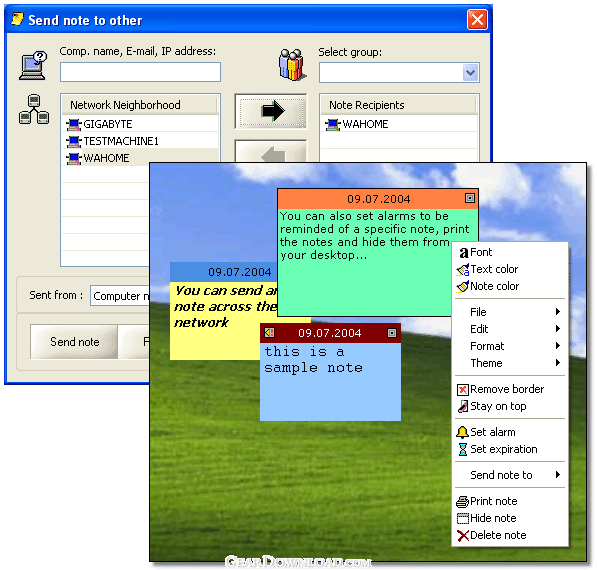
Task: Click the people group icon
Action: [x=292, y=64]
